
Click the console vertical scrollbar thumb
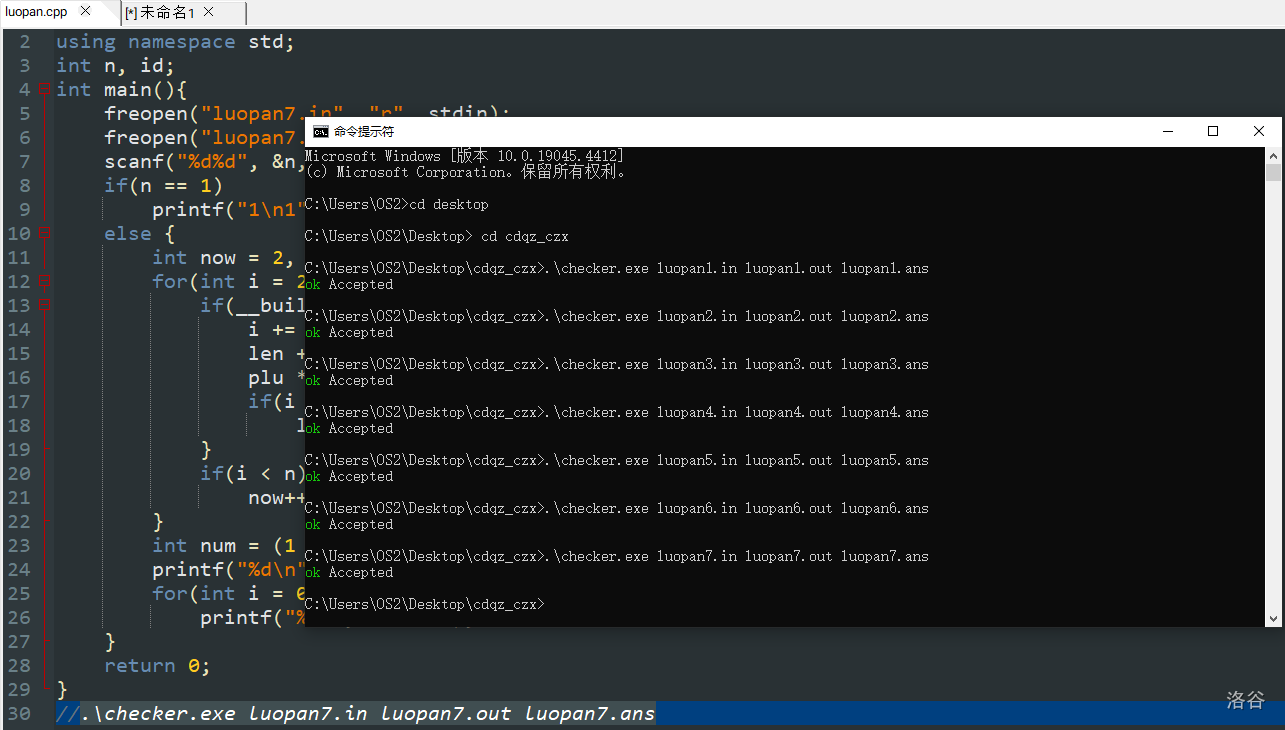point(1273,173)
